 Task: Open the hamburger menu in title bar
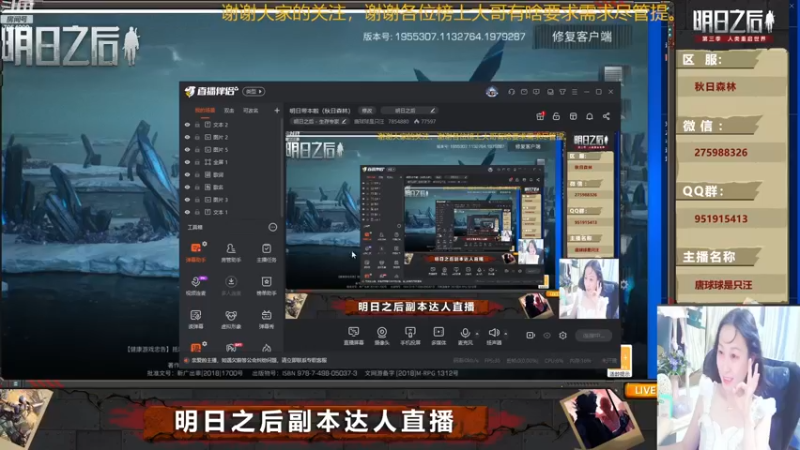pyautogui.click(x=574, y=92)
